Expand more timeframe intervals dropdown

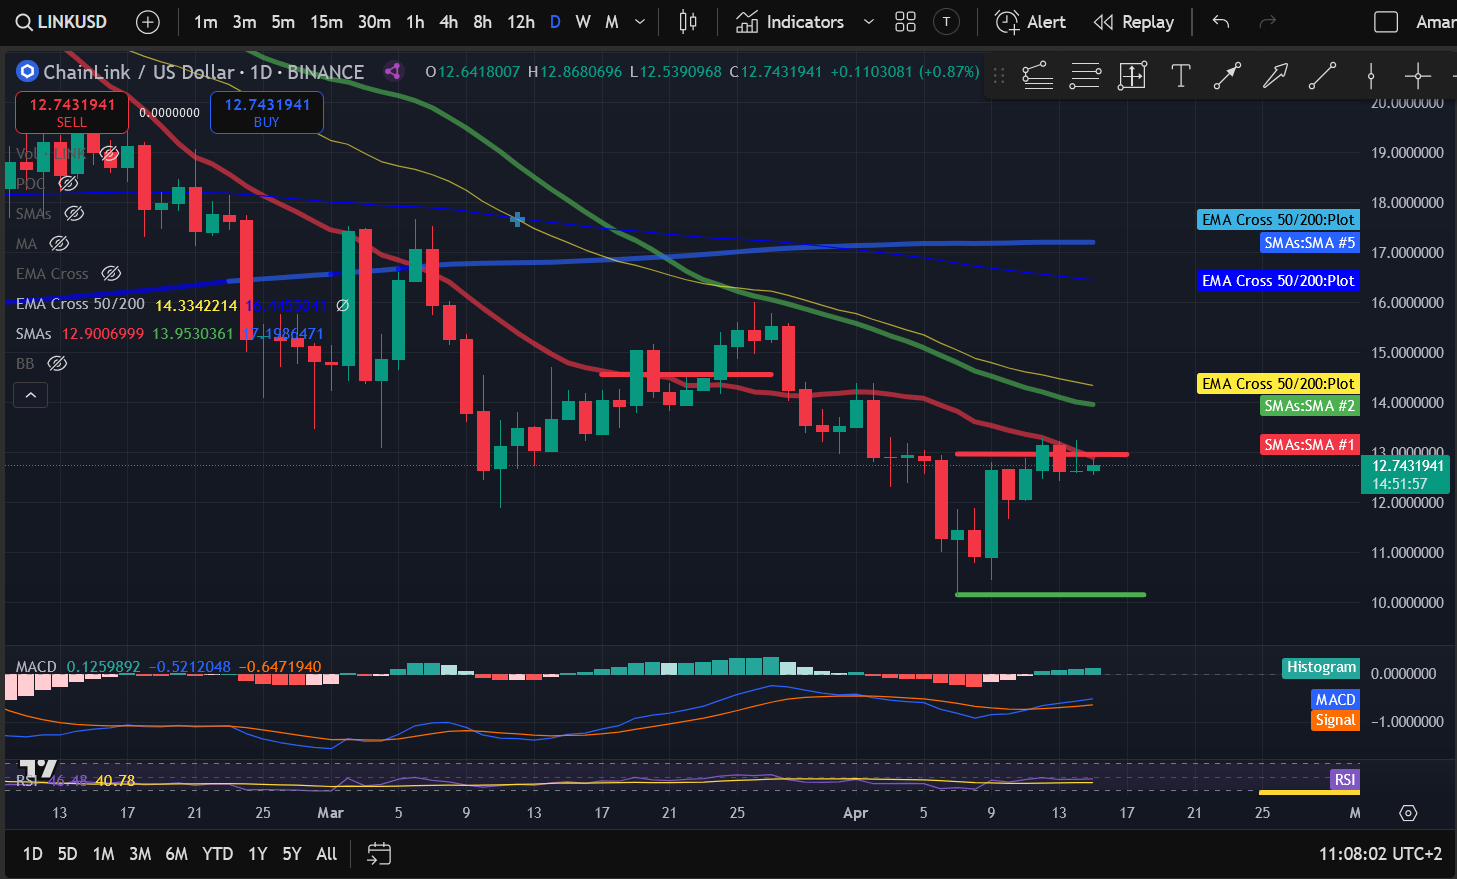pos(640,22)
